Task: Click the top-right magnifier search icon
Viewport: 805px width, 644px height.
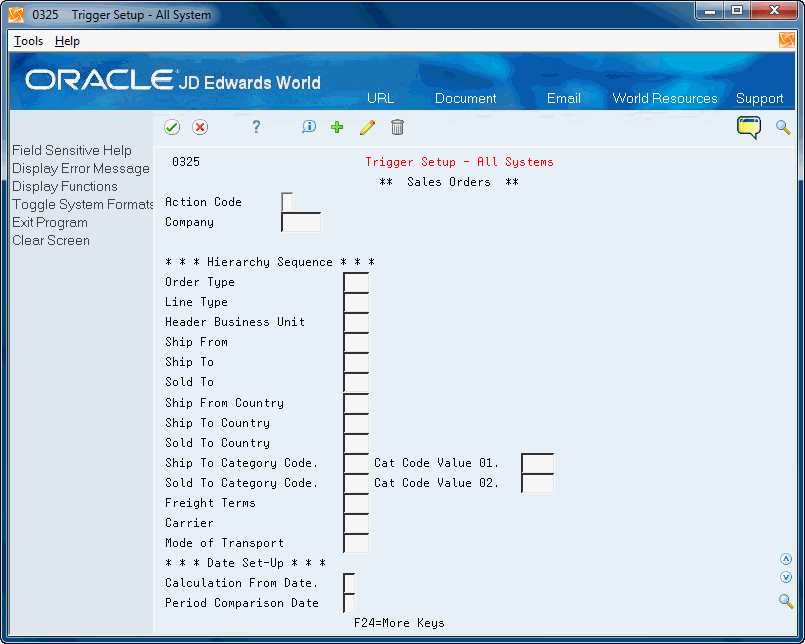Action: (x=783, y=127)
